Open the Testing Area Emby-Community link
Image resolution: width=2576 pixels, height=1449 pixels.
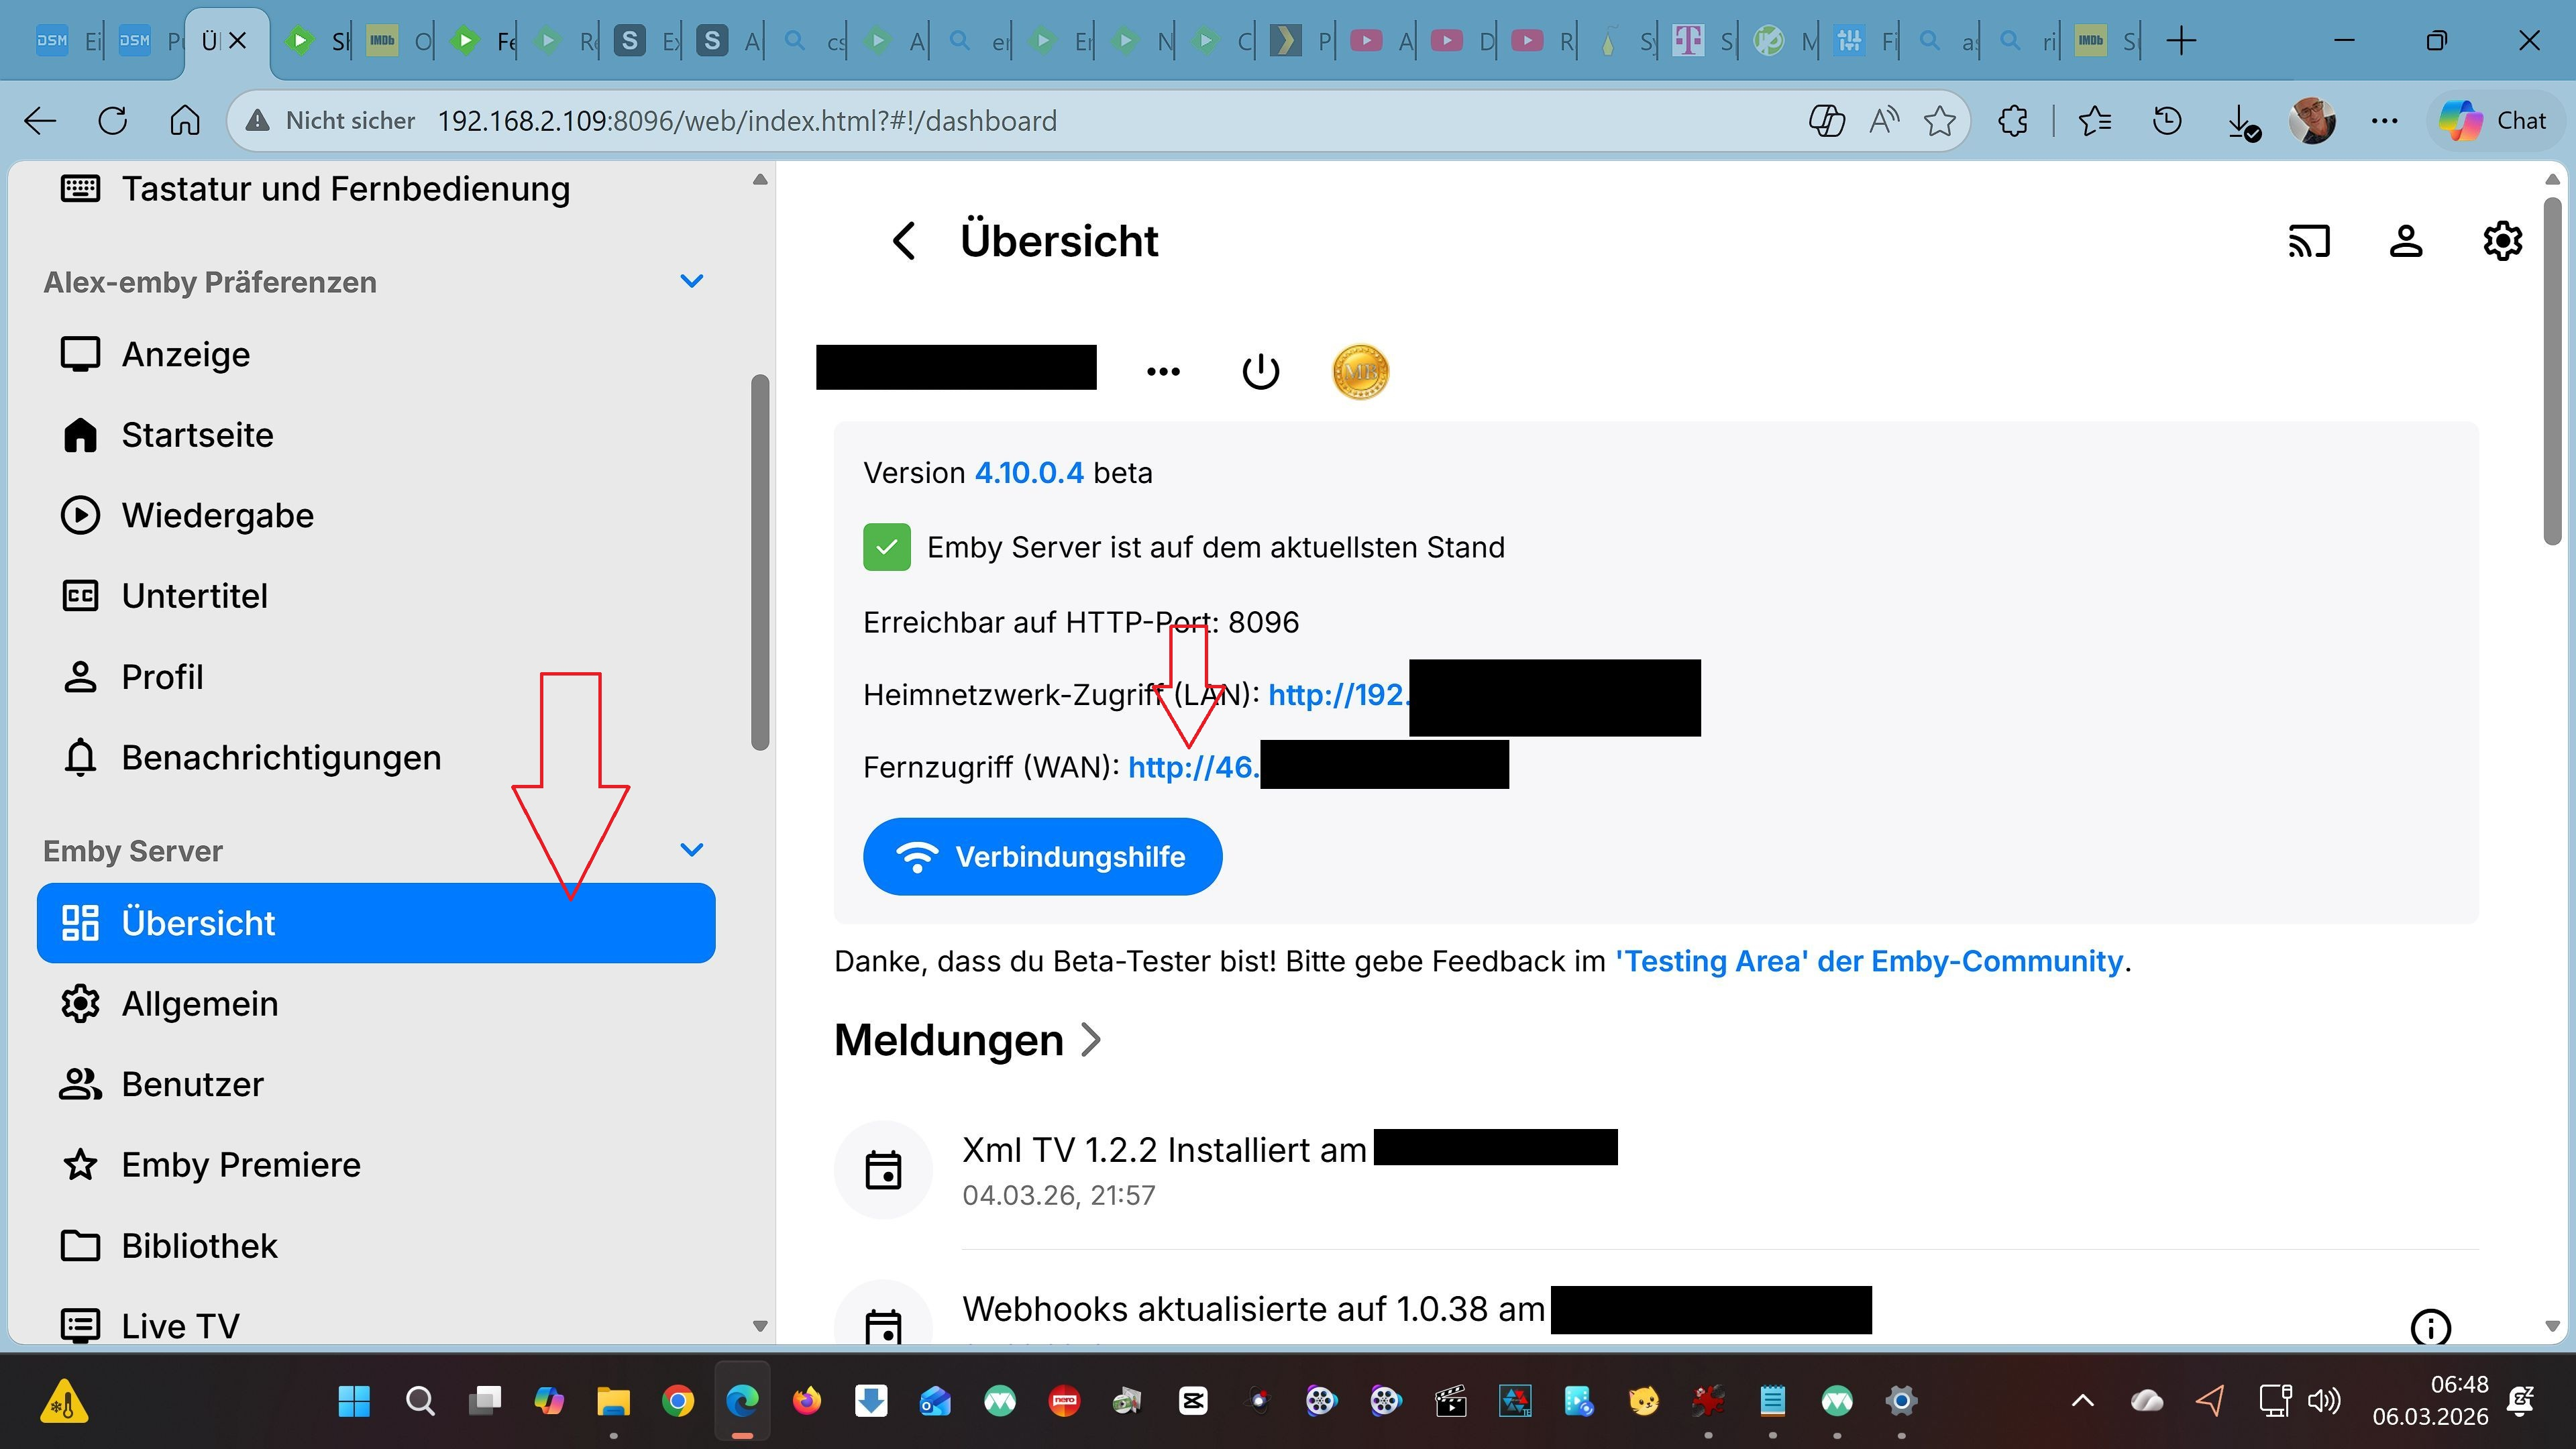point(1868,961)
